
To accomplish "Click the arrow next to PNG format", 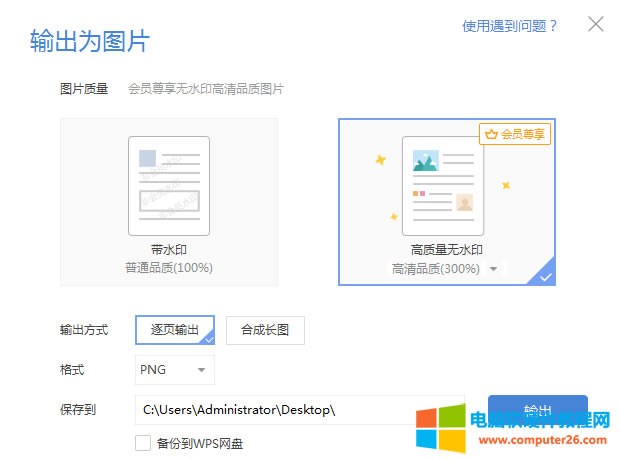I will [202, 370].
